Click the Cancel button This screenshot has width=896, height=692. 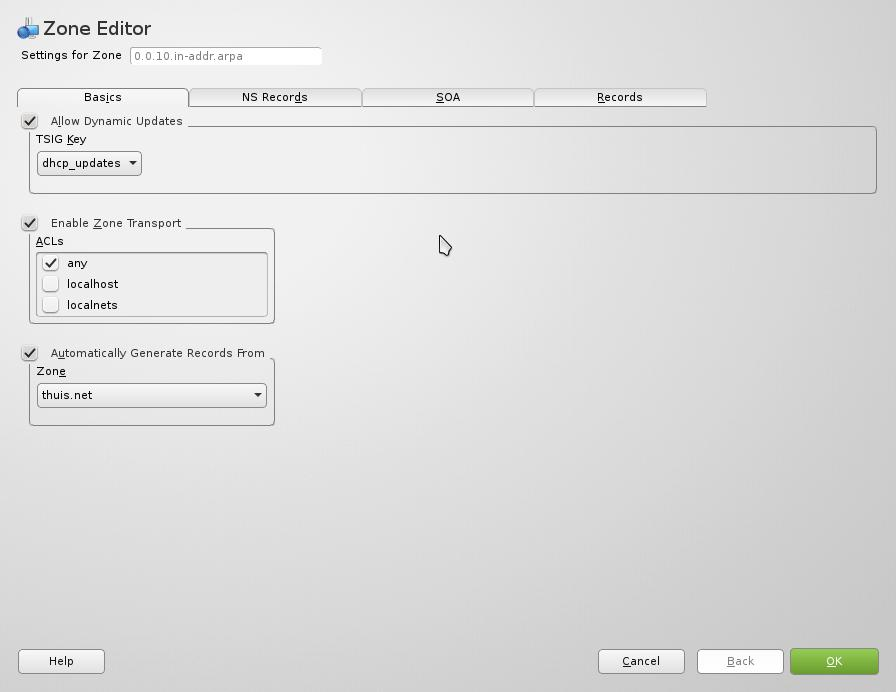[x=641, y=661]
